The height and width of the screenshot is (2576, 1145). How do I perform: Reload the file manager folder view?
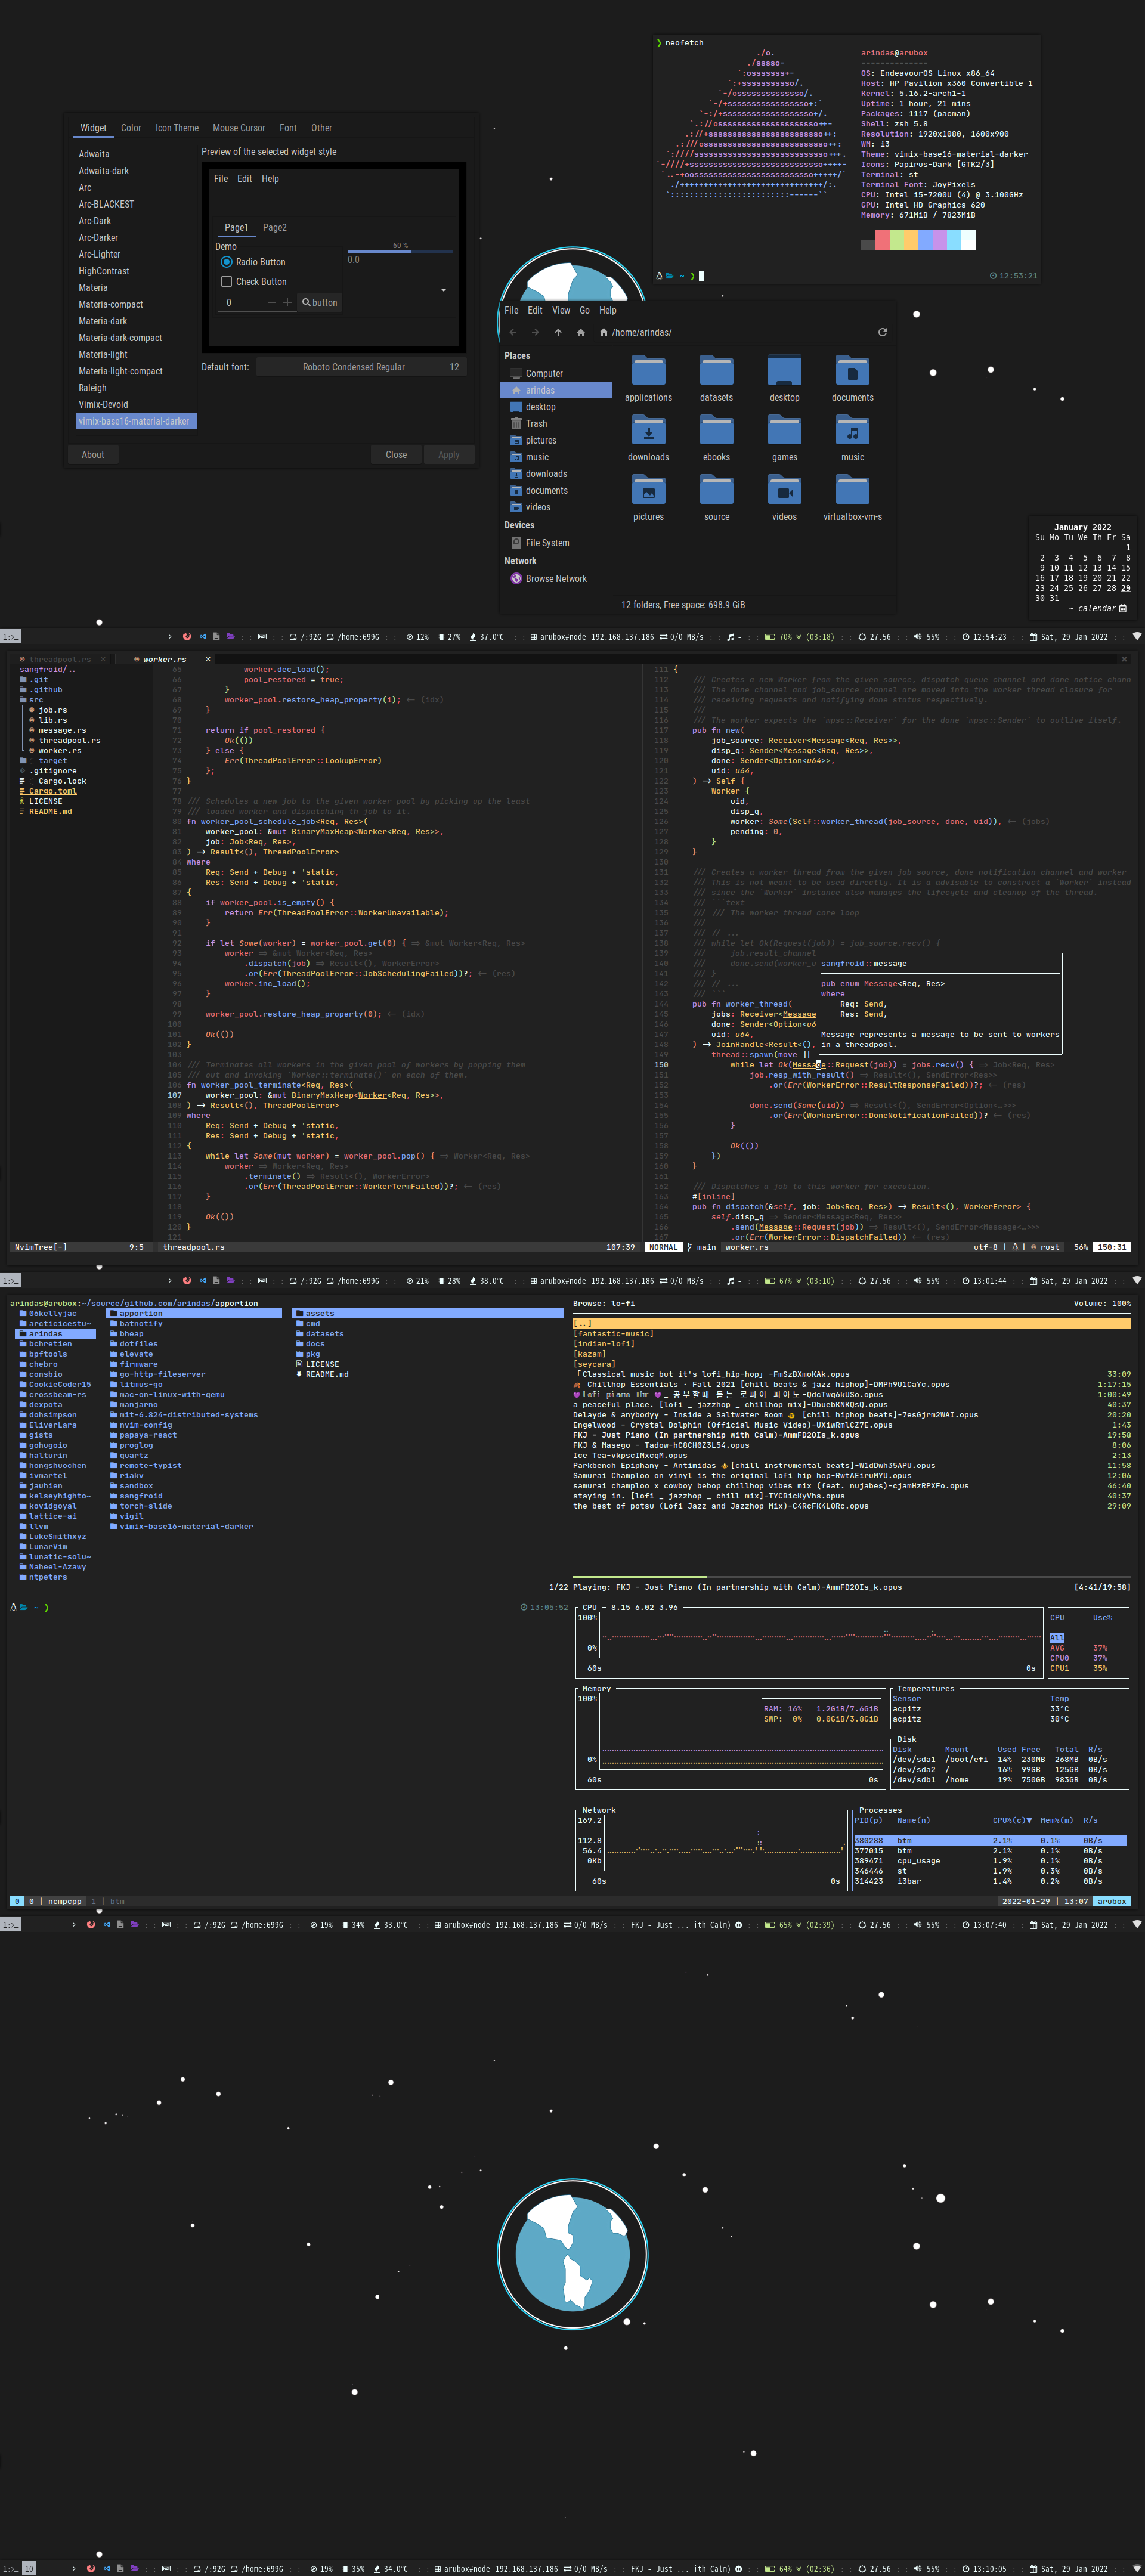click(x=882, y=332)
